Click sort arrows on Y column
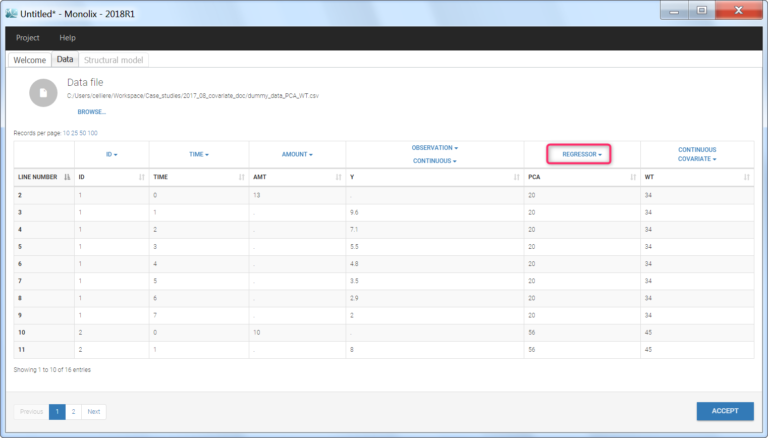Screen dimensions: 768x438 517,177
